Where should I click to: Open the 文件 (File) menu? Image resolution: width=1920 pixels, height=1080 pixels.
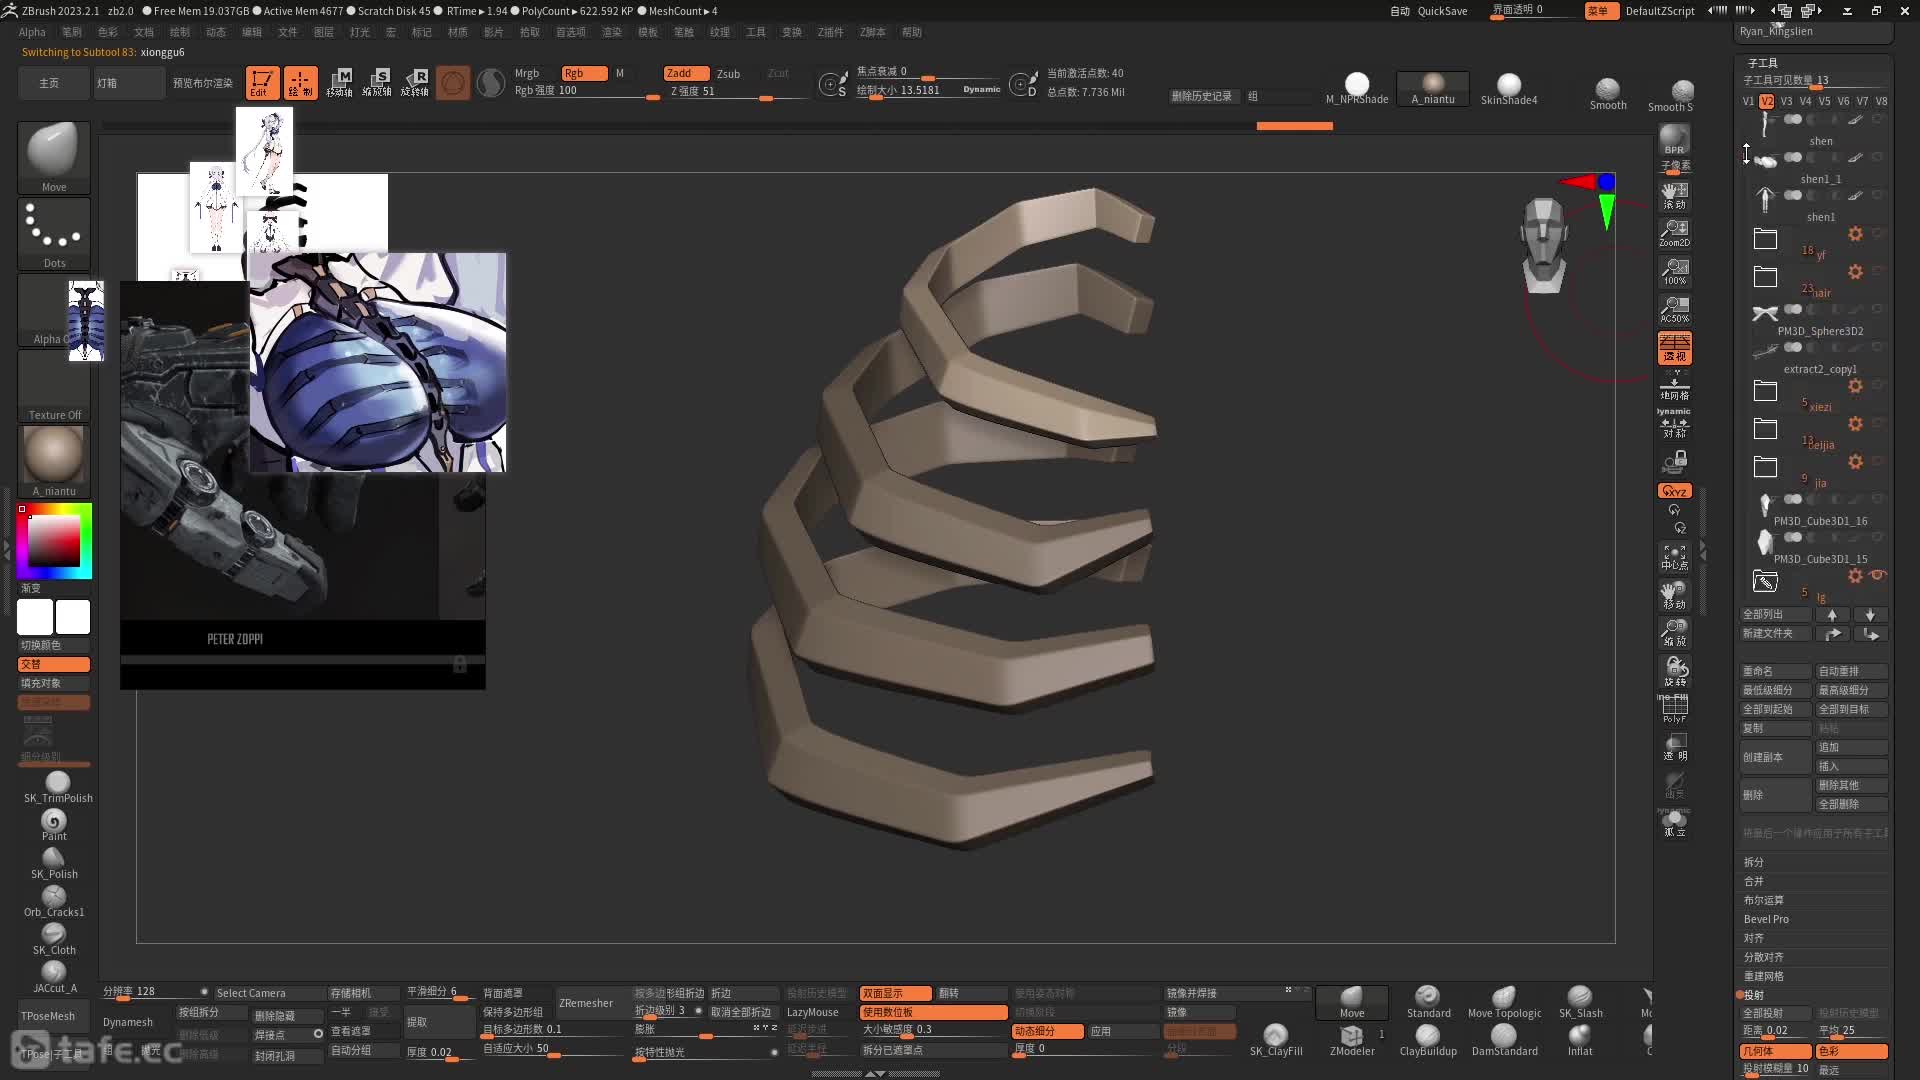click(288, 32)
